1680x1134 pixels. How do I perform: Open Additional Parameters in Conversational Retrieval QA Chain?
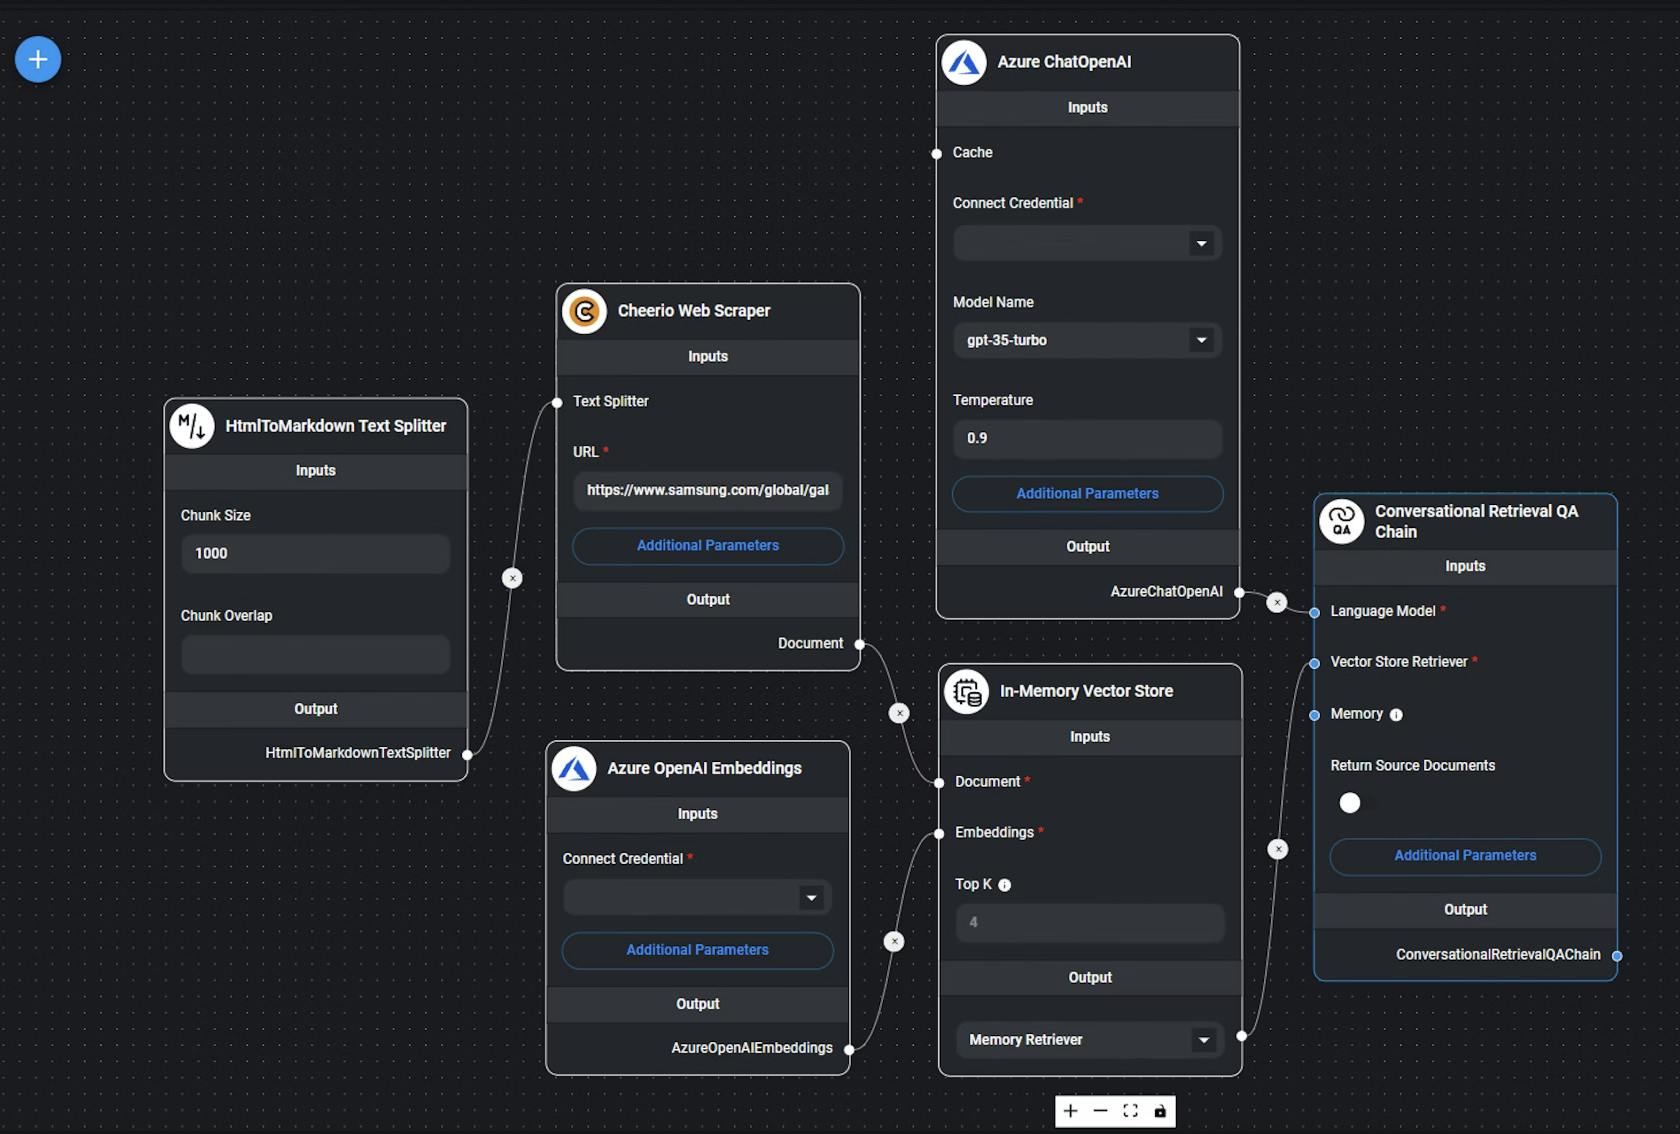[x=1465, y=856]
